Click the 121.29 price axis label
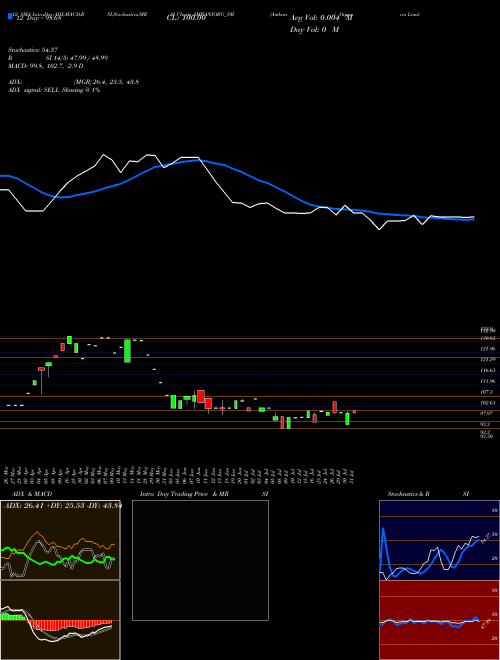The height and width of the screenshot is (660, 500). [x=488, y=360]
